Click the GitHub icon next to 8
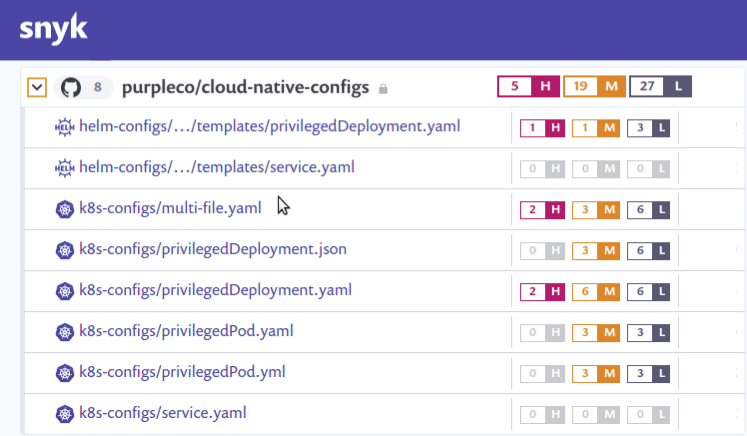 [x=71, y=87]
